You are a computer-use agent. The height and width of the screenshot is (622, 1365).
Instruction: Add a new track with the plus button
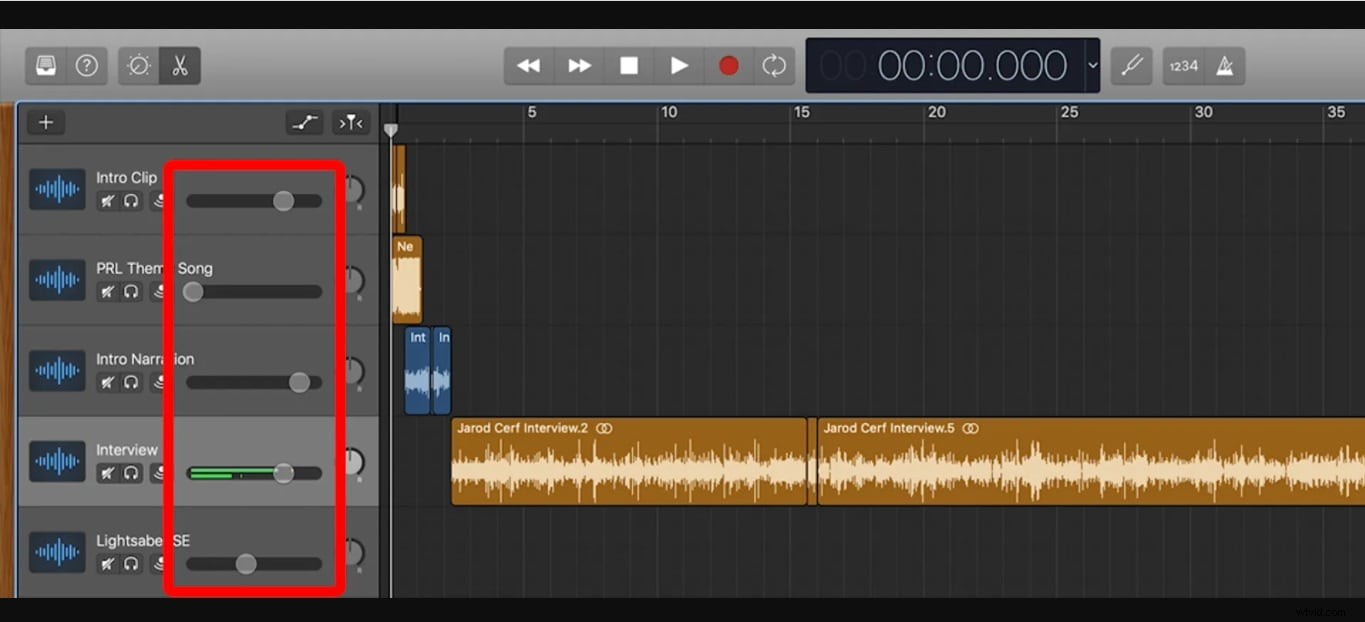coord(45,122)
